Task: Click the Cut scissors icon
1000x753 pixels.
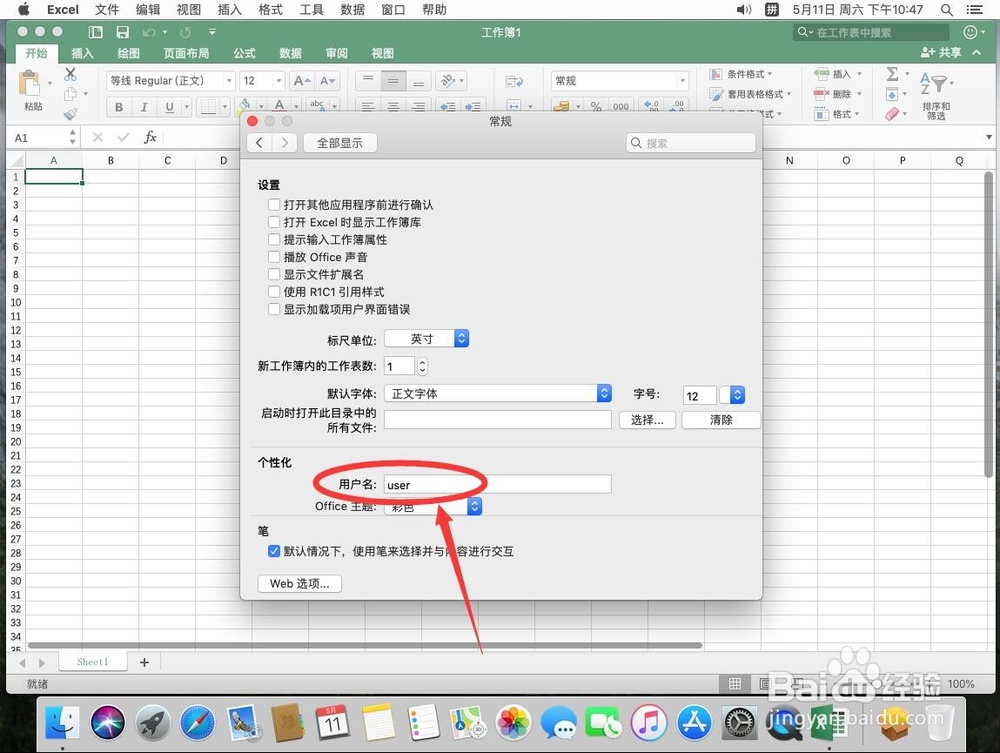Action: coord(70,74)
